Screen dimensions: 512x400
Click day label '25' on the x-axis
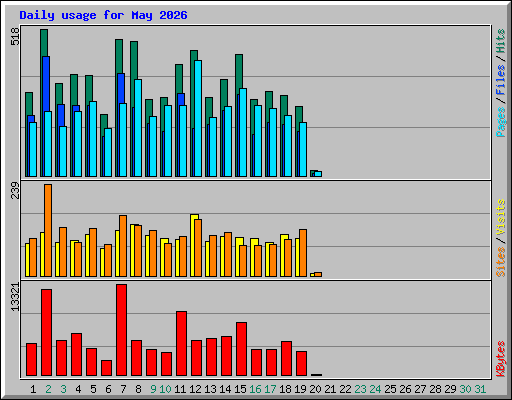click(390, 389)
